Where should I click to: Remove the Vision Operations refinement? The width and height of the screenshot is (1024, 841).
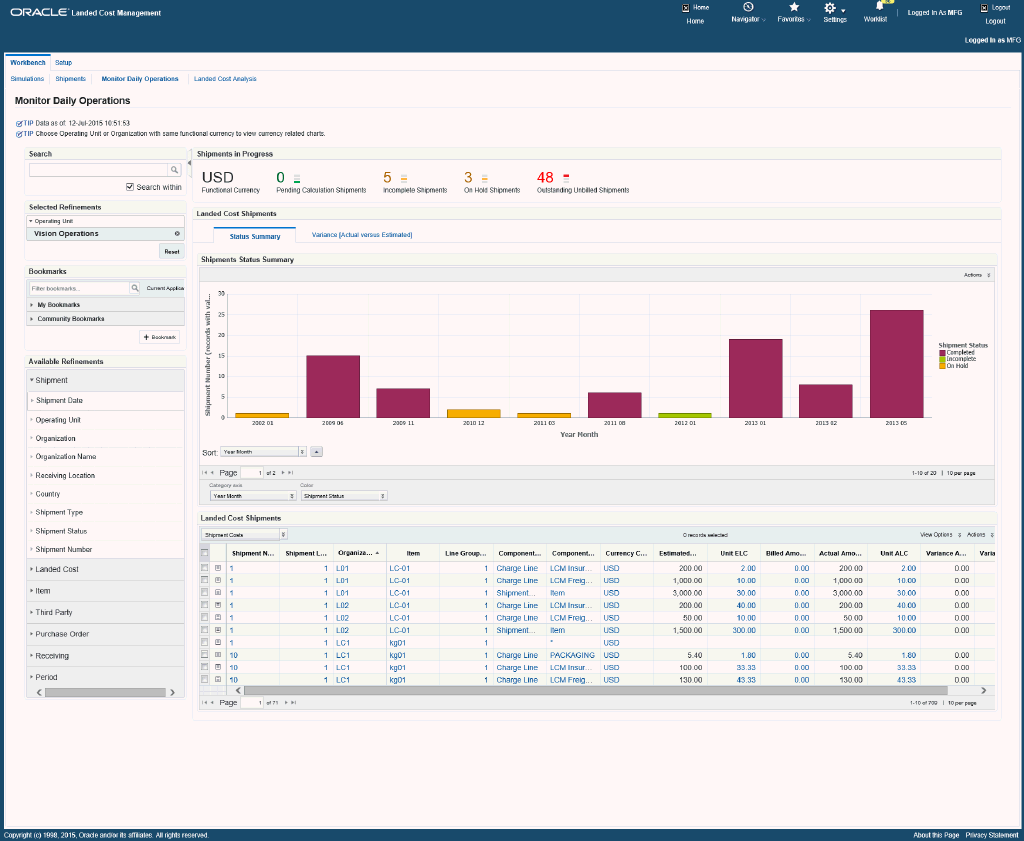tap(177, 233)
